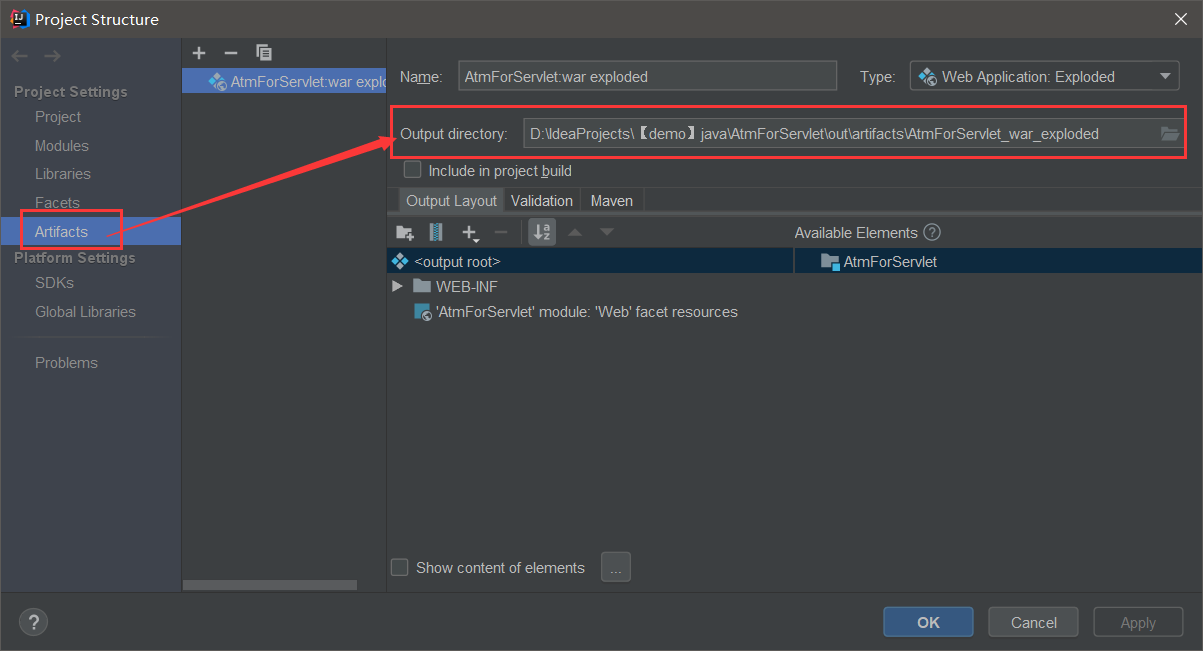The image size is (1203, 651).
Task: Create directory icon in Output Layout toolbar
Action: click(x=404, y=233)
